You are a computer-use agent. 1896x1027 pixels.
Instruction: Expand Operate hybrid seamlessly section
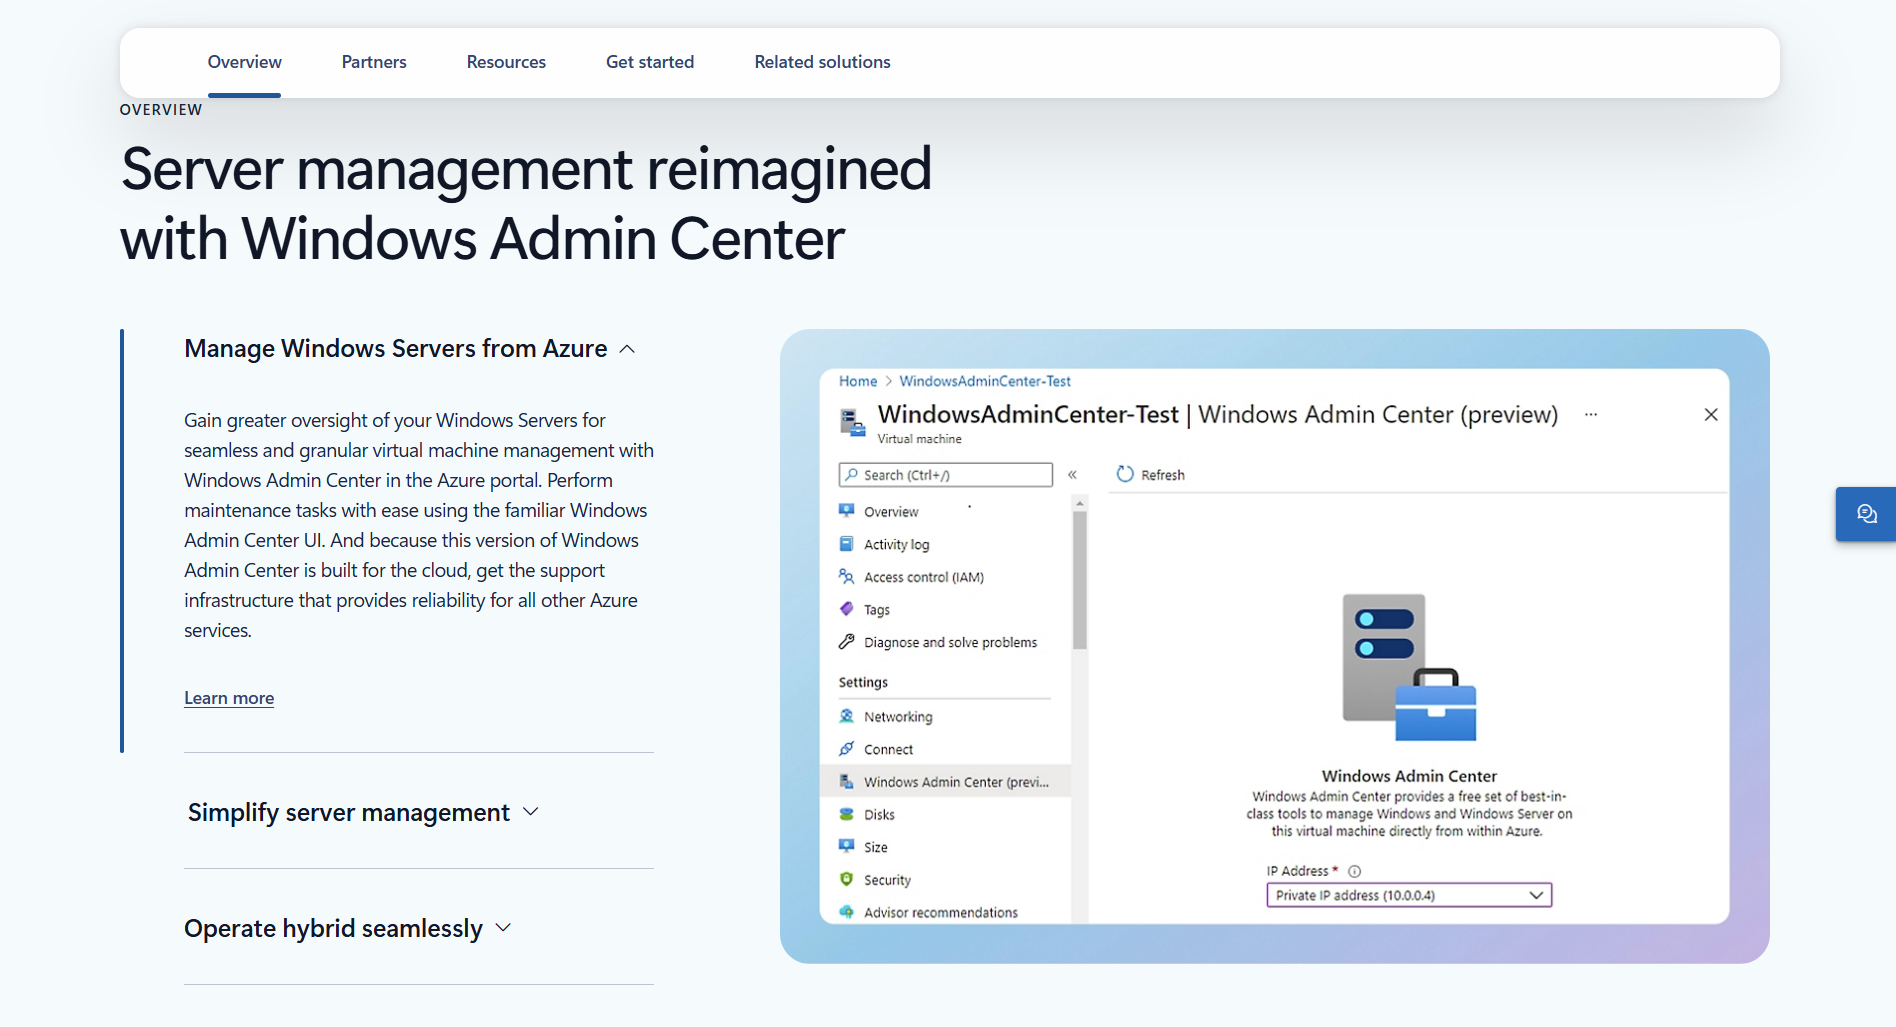(348, 928)
